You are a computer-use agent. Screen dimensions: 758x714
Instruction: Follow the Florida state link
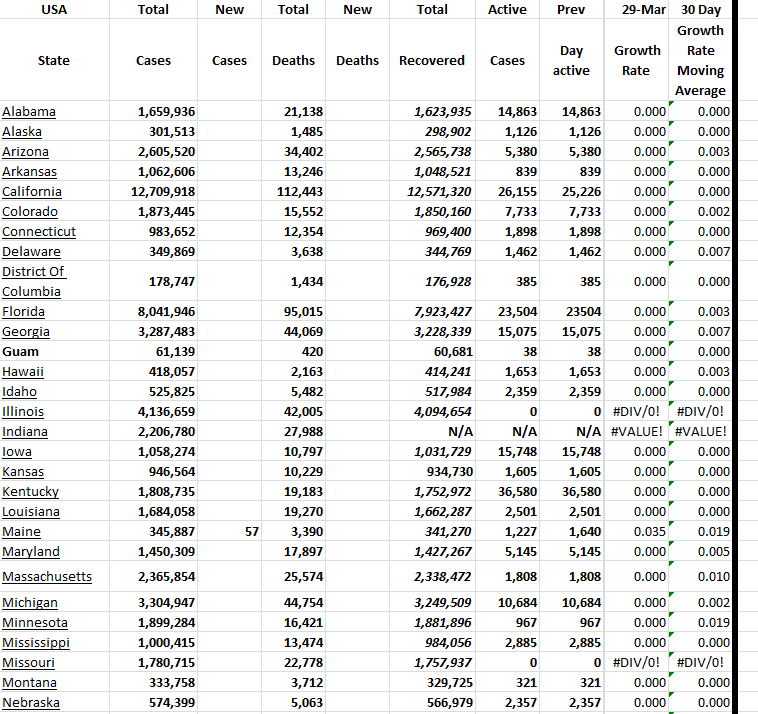click(24, 312)
